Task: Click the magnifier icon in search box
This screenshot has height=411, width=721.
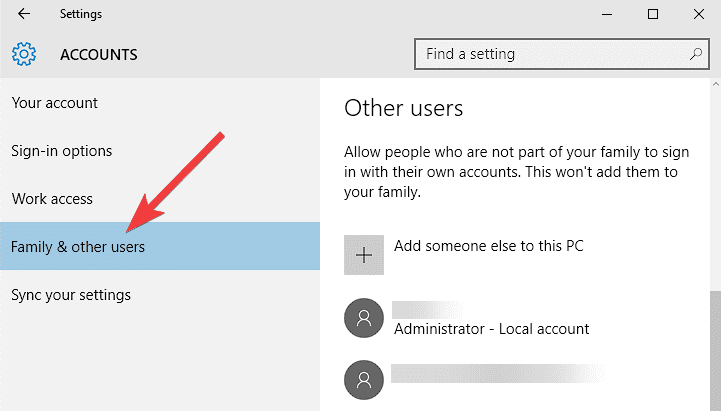Action: click(x=696, y=53)
